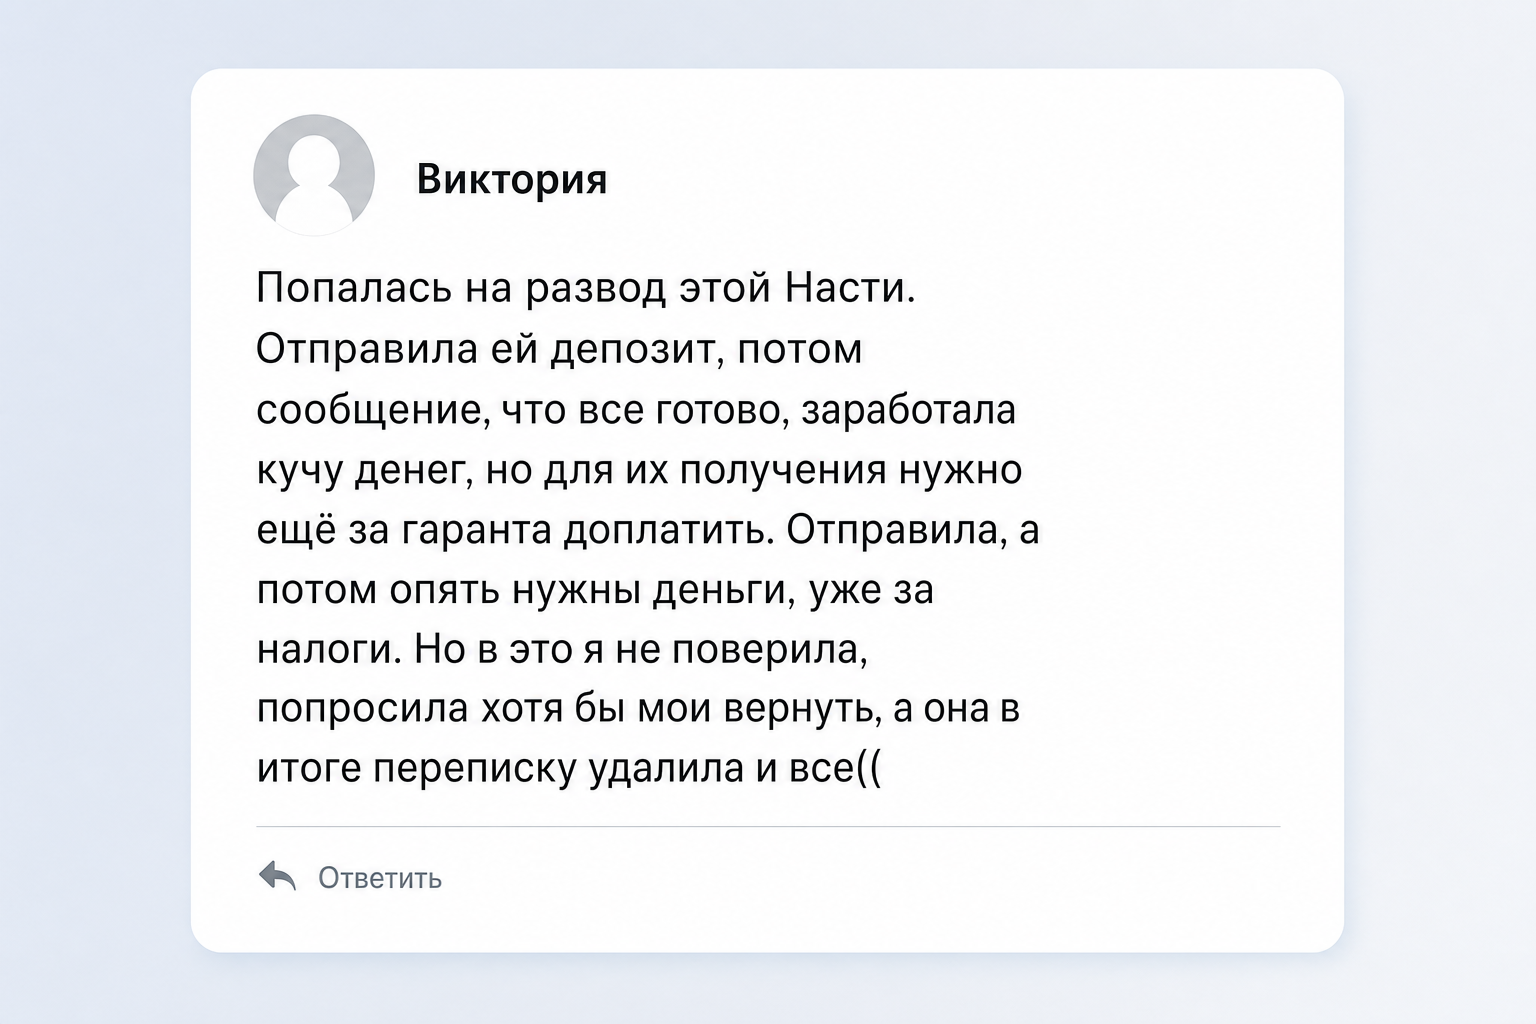Click the last line ending with все((

570,769
